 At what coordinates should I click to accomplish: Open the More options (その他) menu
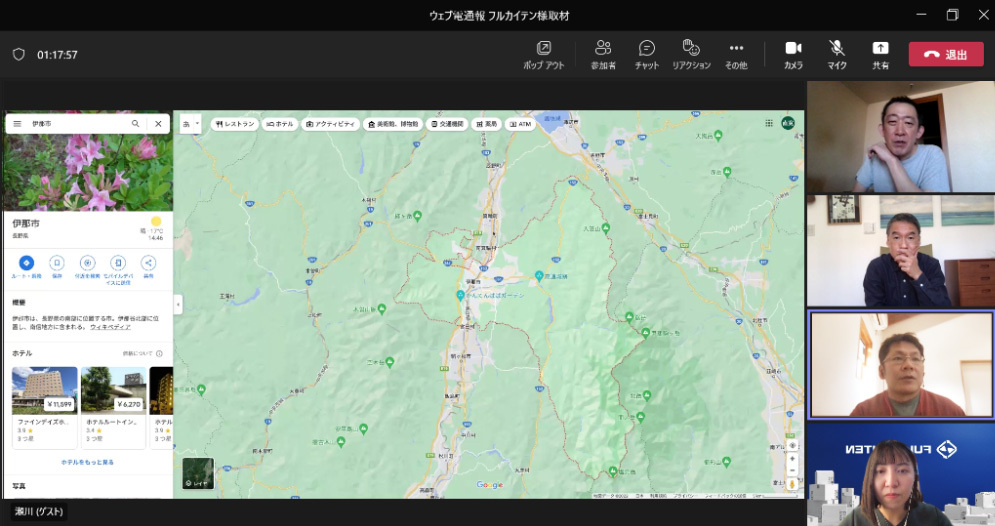click(736, 48)
